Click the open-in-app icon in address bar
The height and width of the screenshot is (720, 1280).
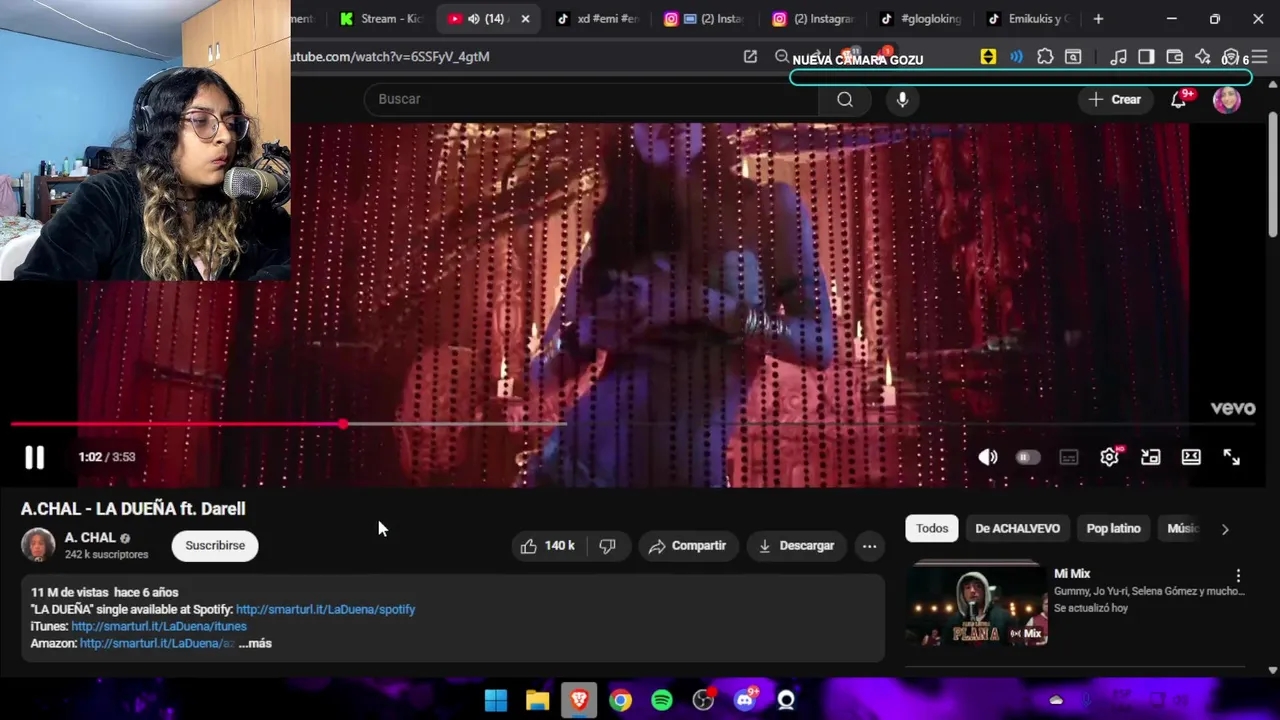pyautogui.click(x=750, y=57)
